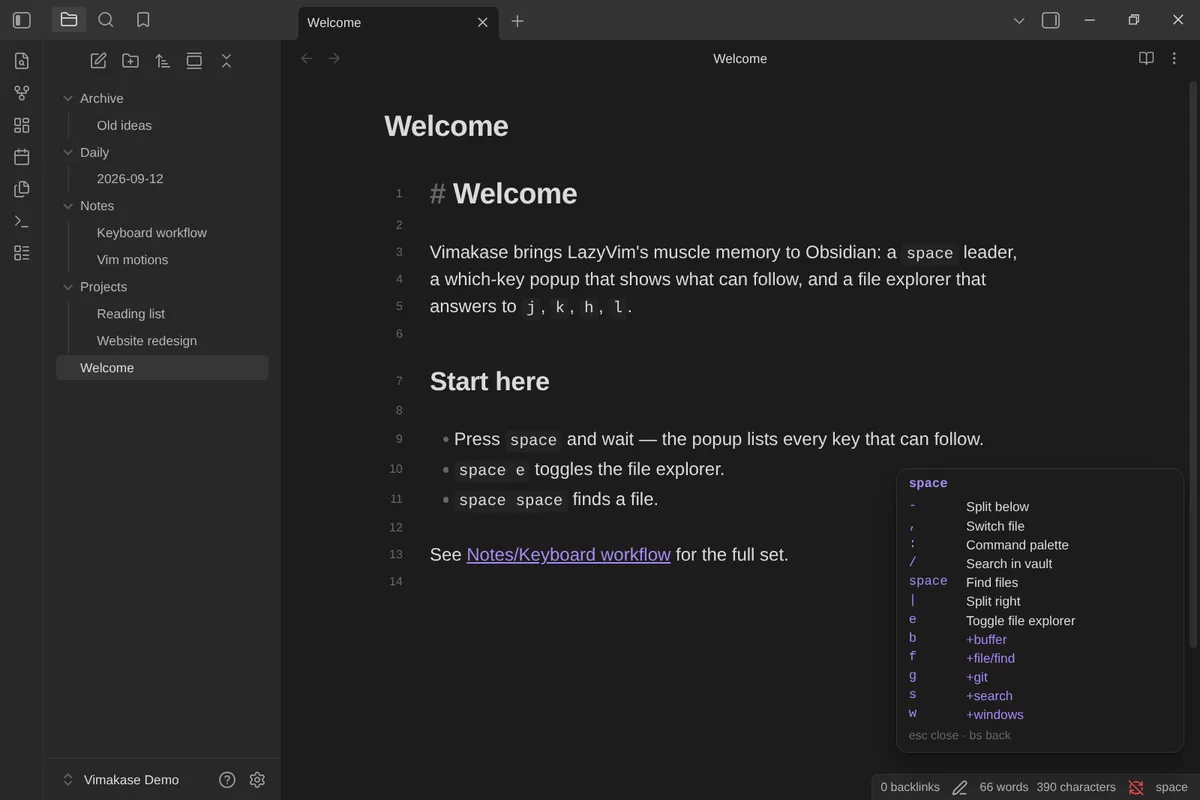
Task: Click 0 backlinks in status bar
Action: [x=910, y=787]
